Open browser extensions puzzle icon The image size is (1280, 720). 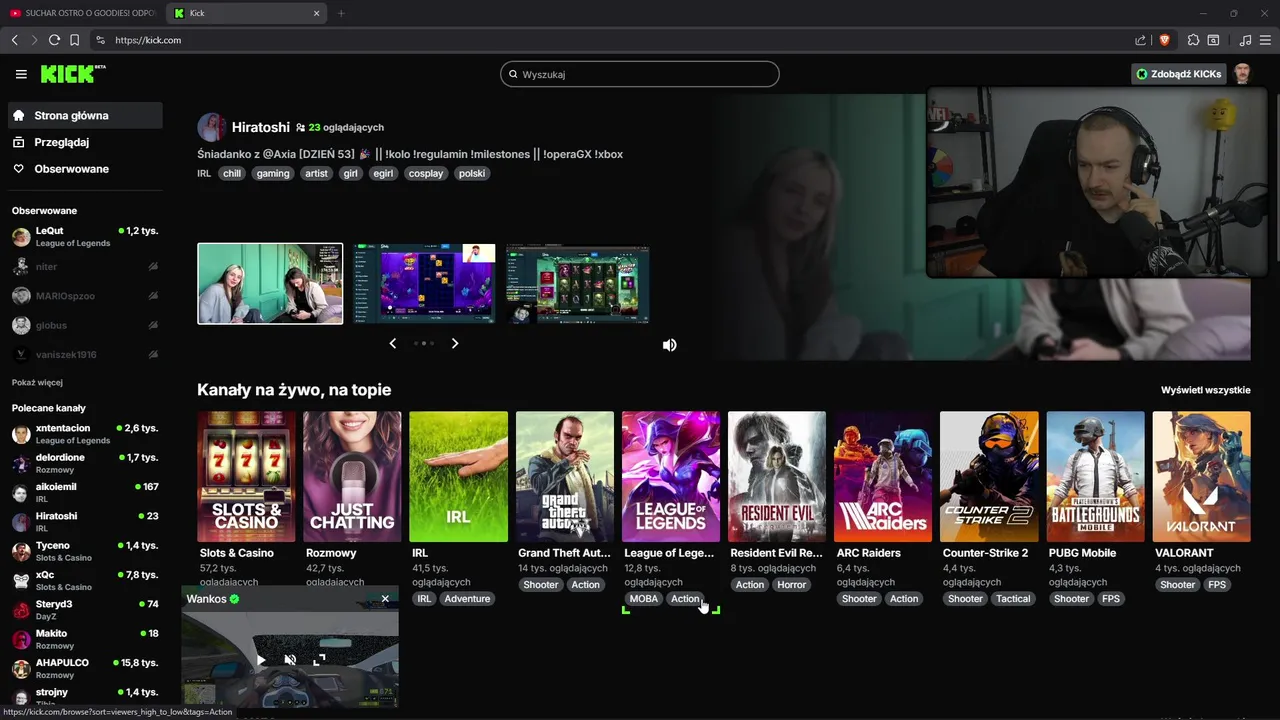pyautogui.click(x=1193, y=40)
